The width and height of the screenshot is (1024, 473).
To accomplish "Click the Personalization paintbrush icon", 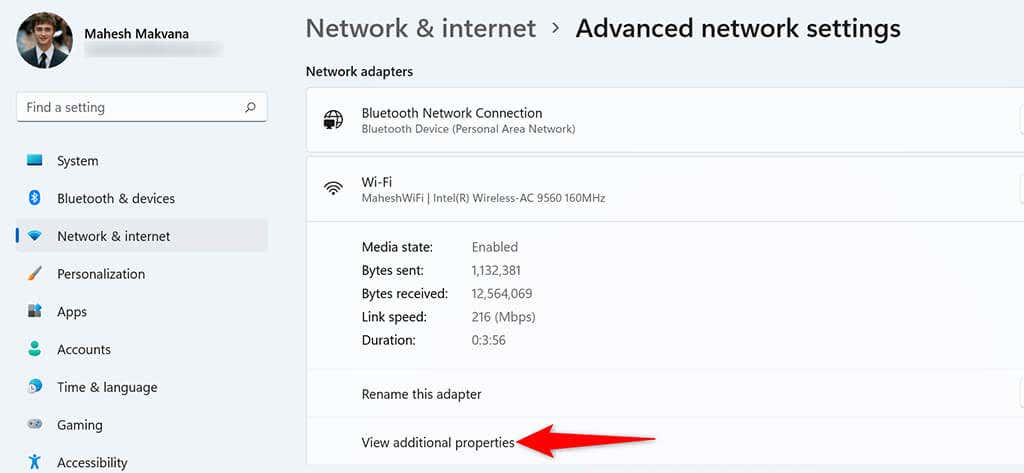I will coord(35,274).
